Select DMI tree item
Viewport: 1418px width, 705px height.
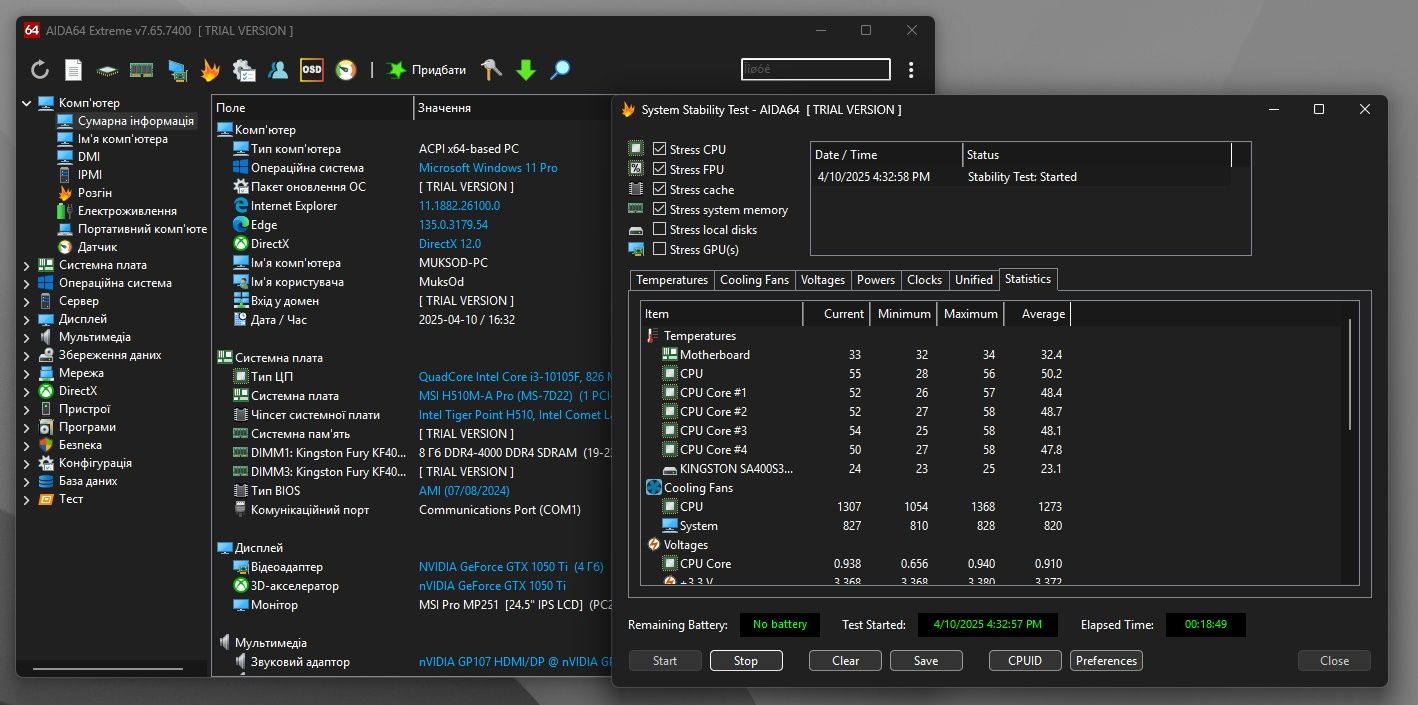click(x=89, y=157)
